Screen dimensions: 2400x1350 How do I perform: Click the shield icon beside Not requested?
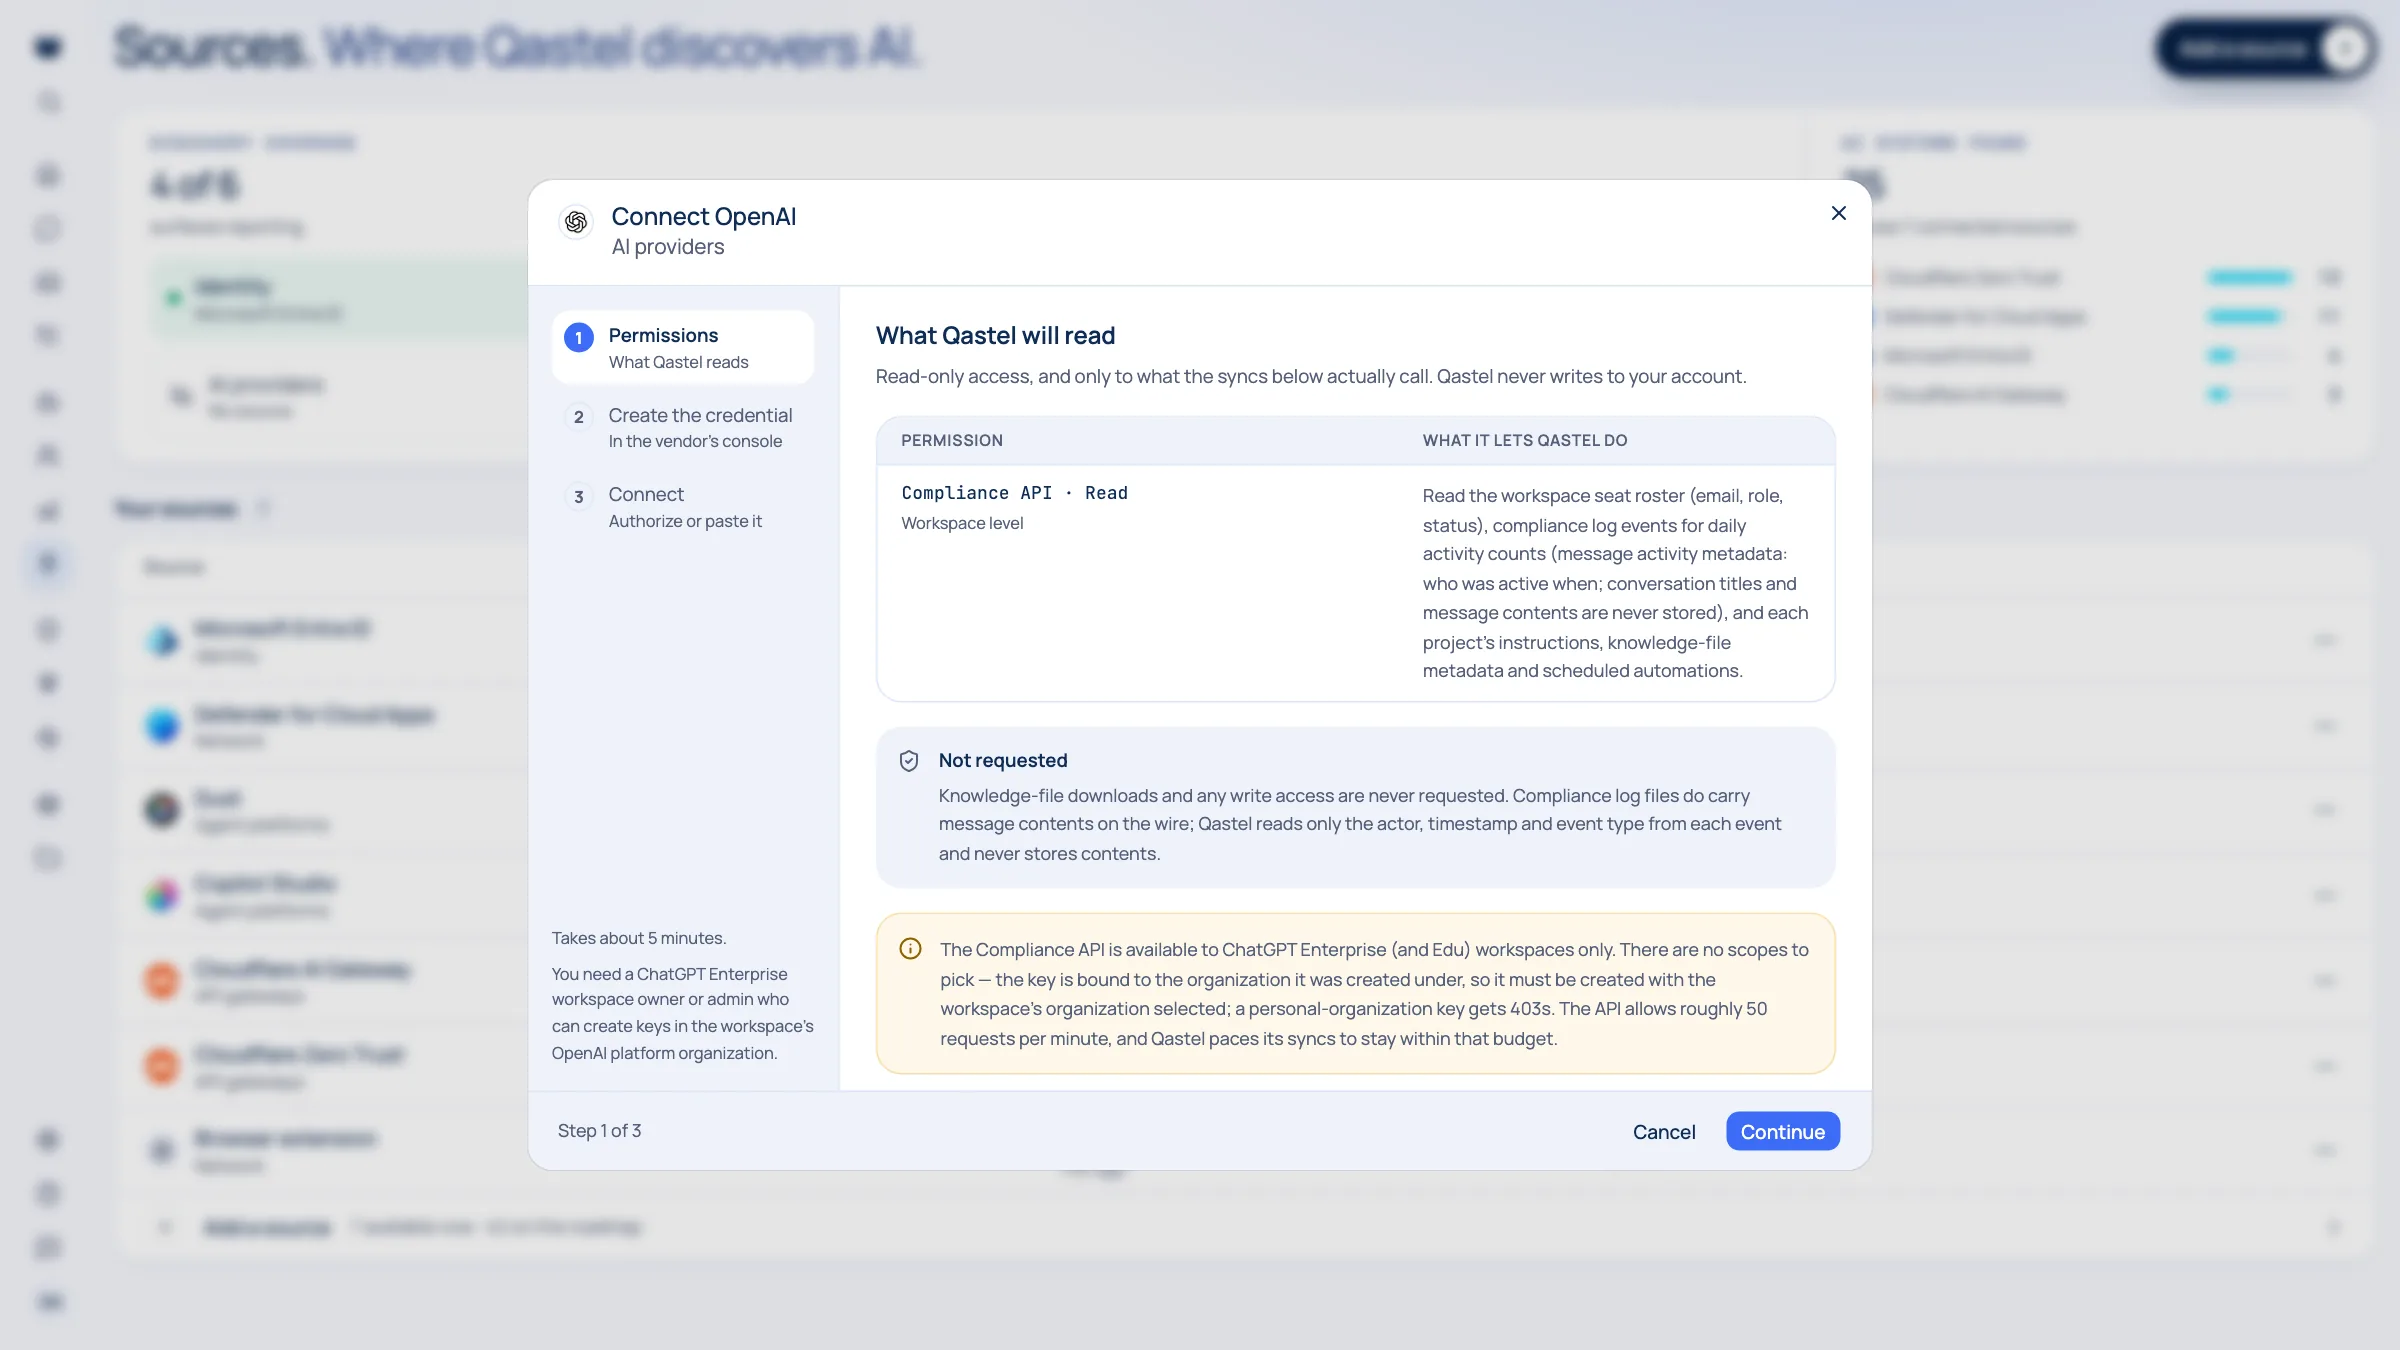909,761
